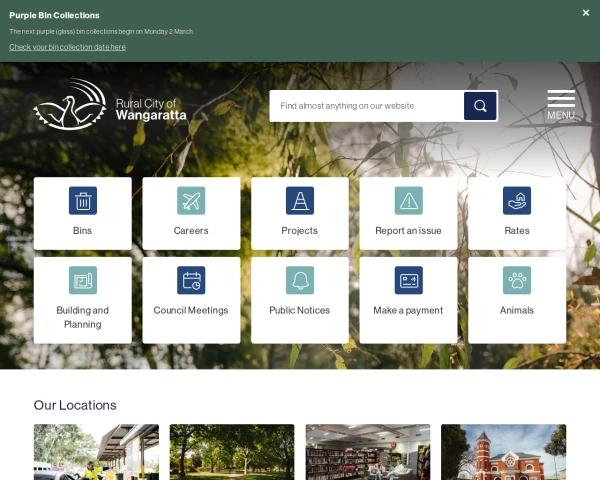Expand the hamburger MENU

561,105
